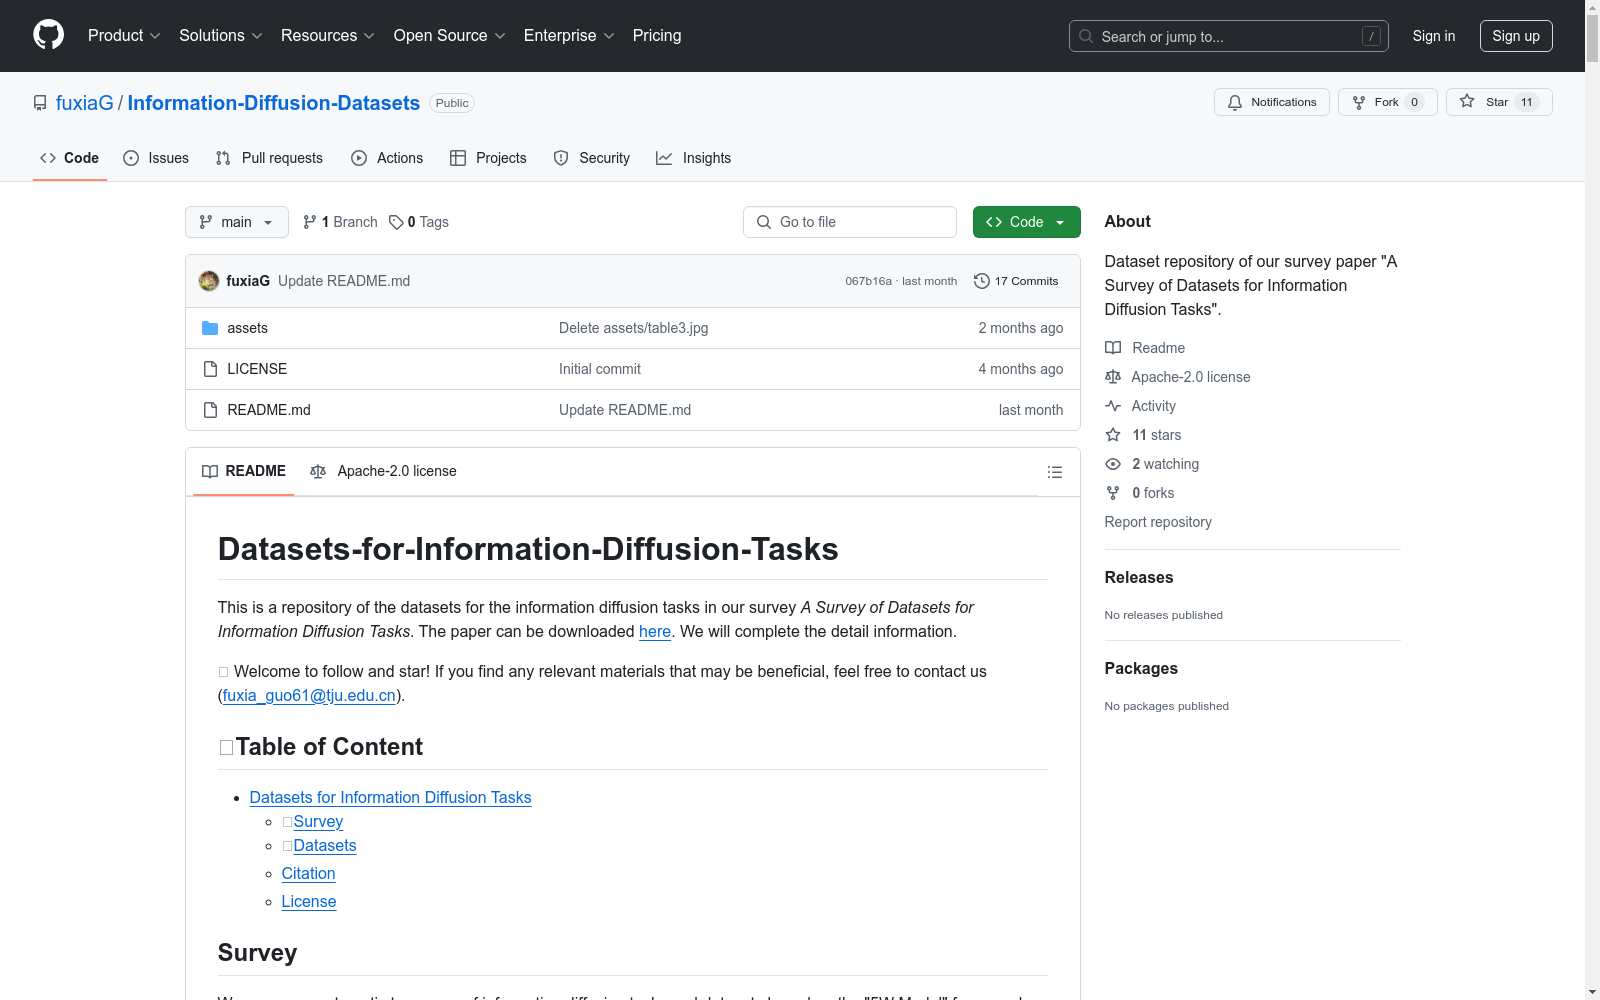Open the README.md file
The width and height of the screenshot is (1600, 1000).
click(x=269, y=410)
